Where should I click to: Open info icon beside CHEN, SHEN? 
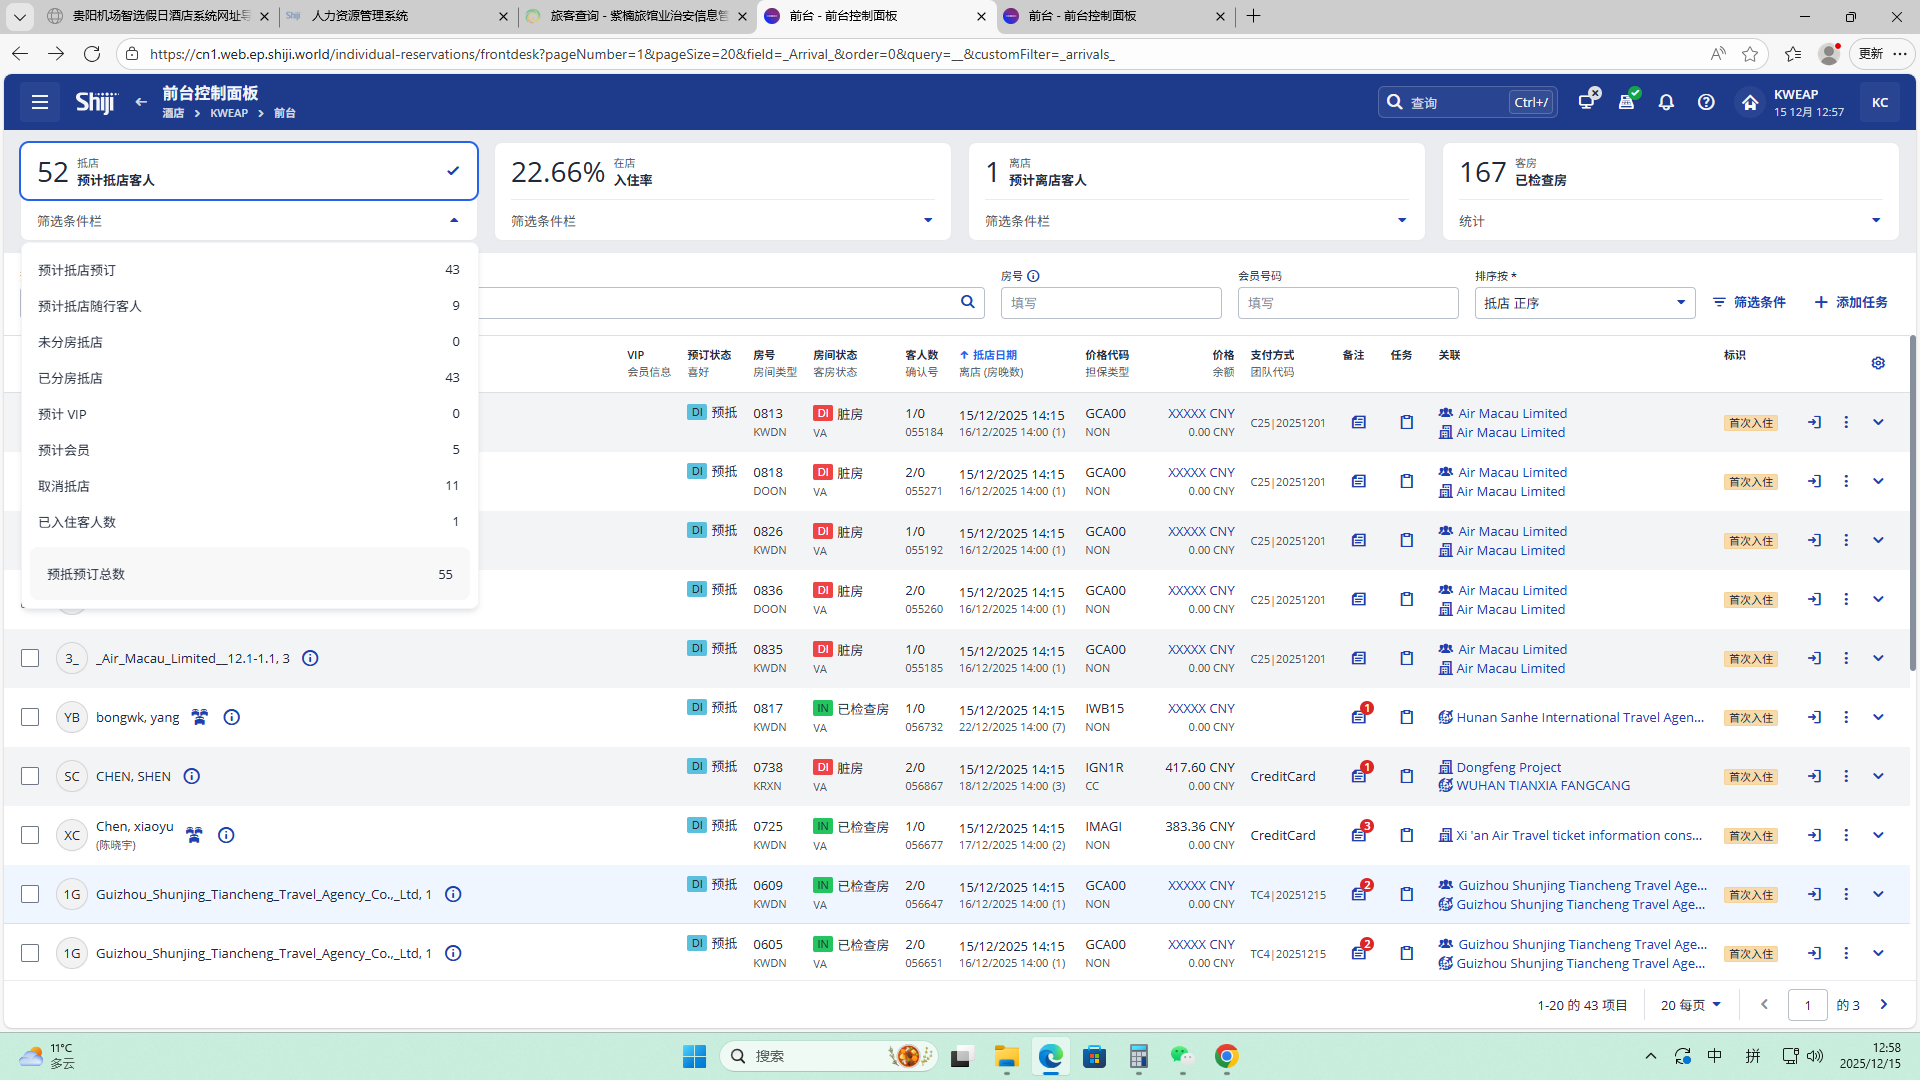click(x=192, y=776)
